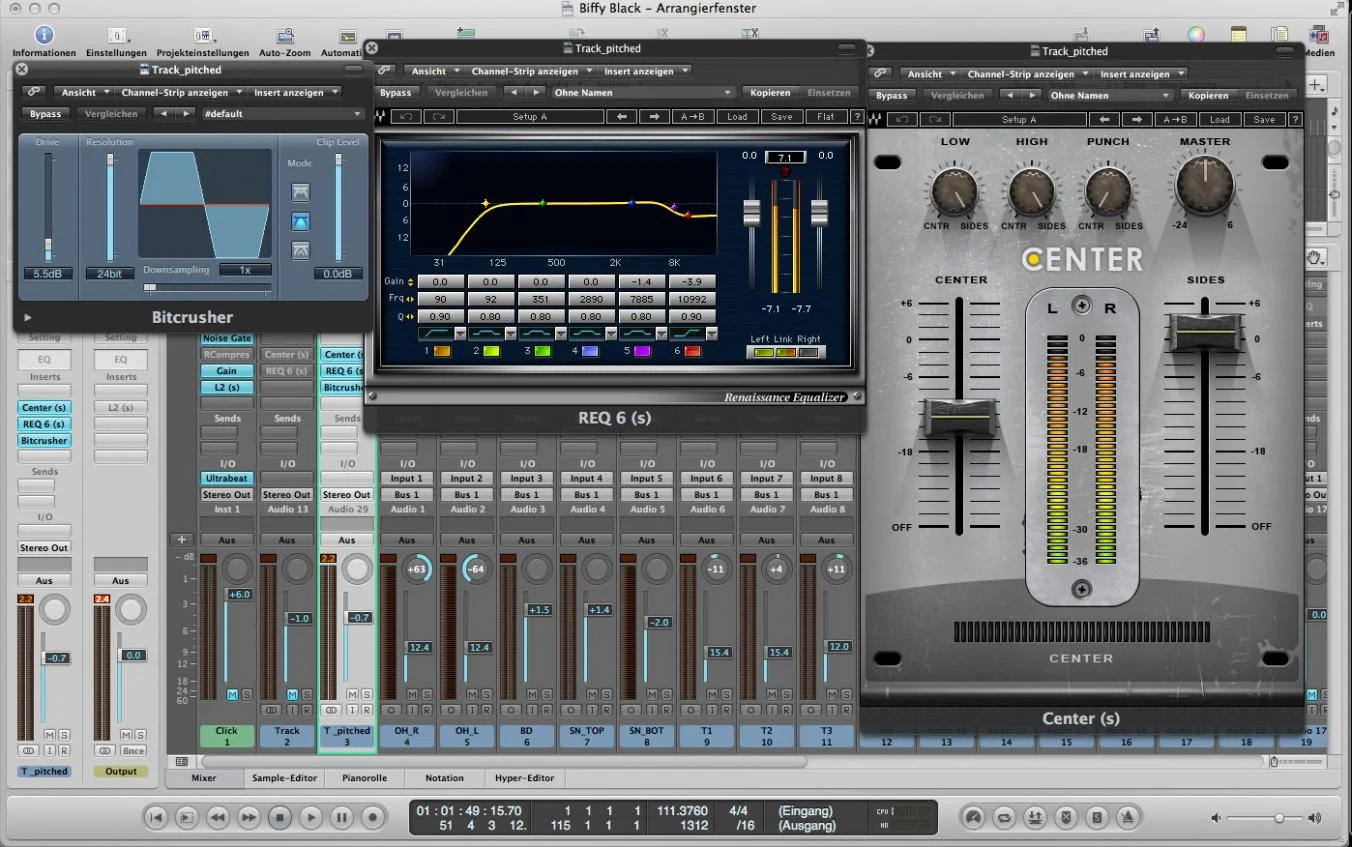1352x847 pixels.
Task: Click the REQ 6 undo arrow icon
Action: 407,117
